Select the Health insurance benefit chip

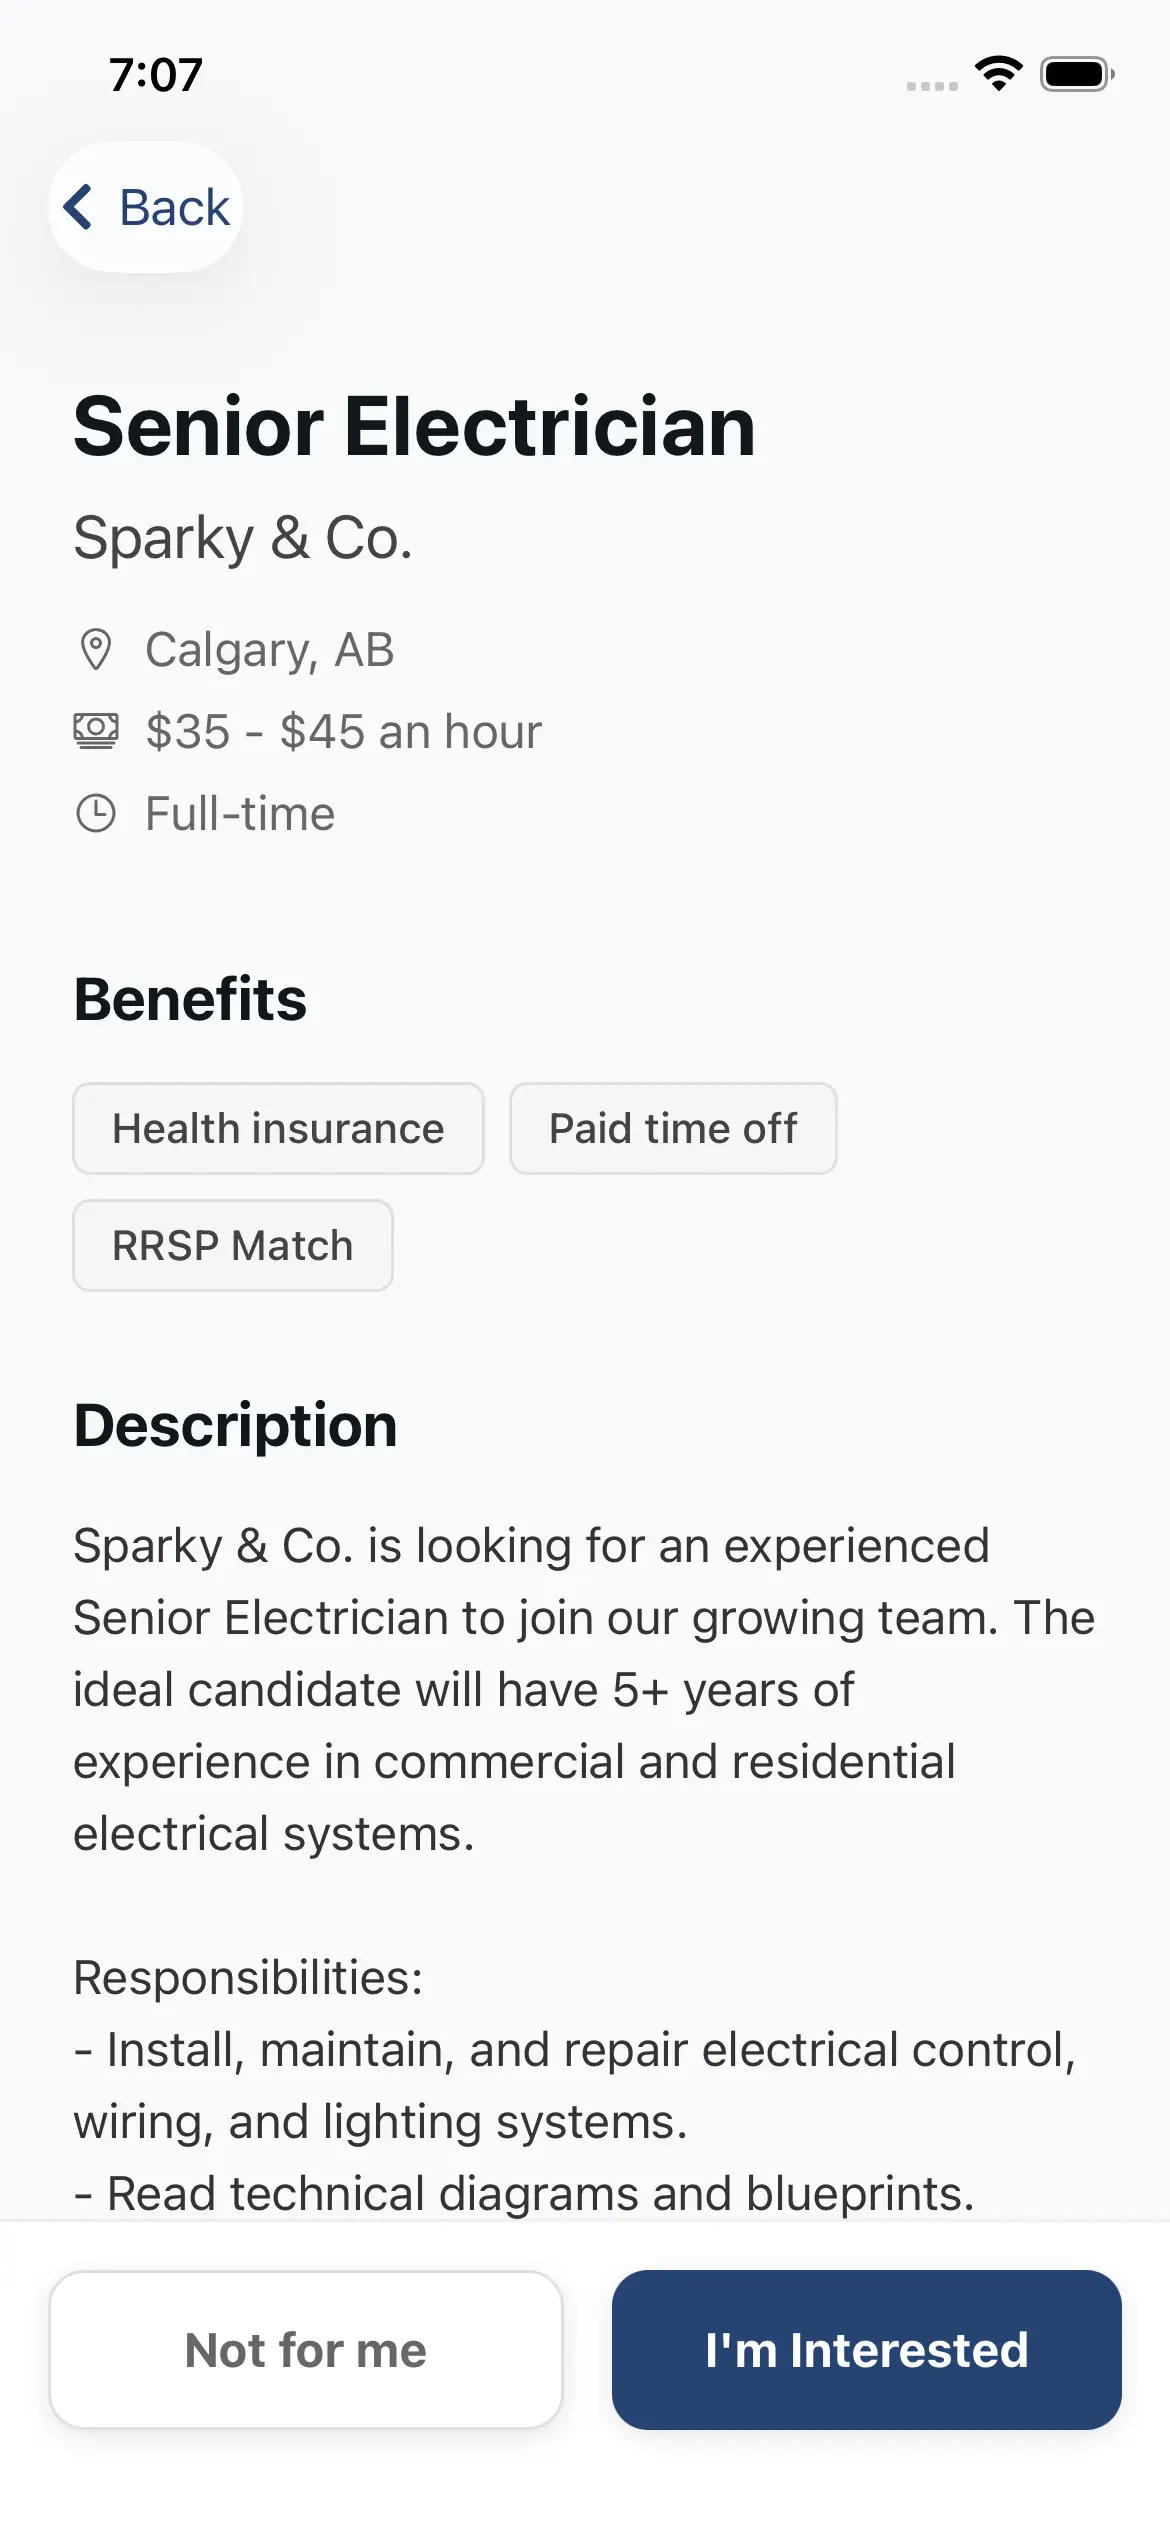[278, 1128]
